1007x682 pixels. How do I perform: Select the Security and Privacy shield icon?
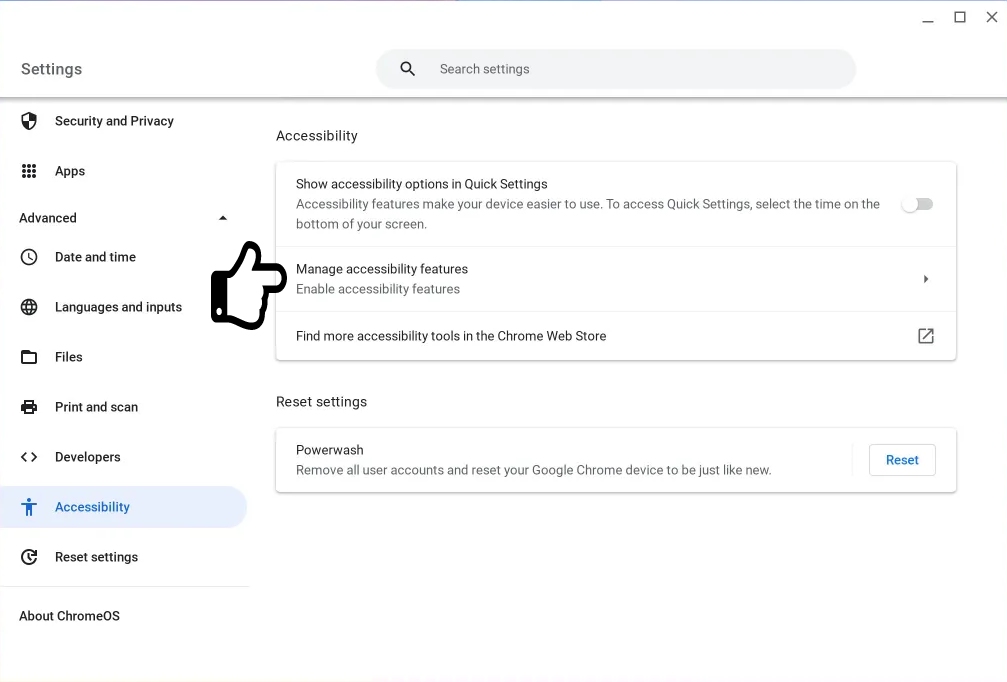[x=29, y=120]
